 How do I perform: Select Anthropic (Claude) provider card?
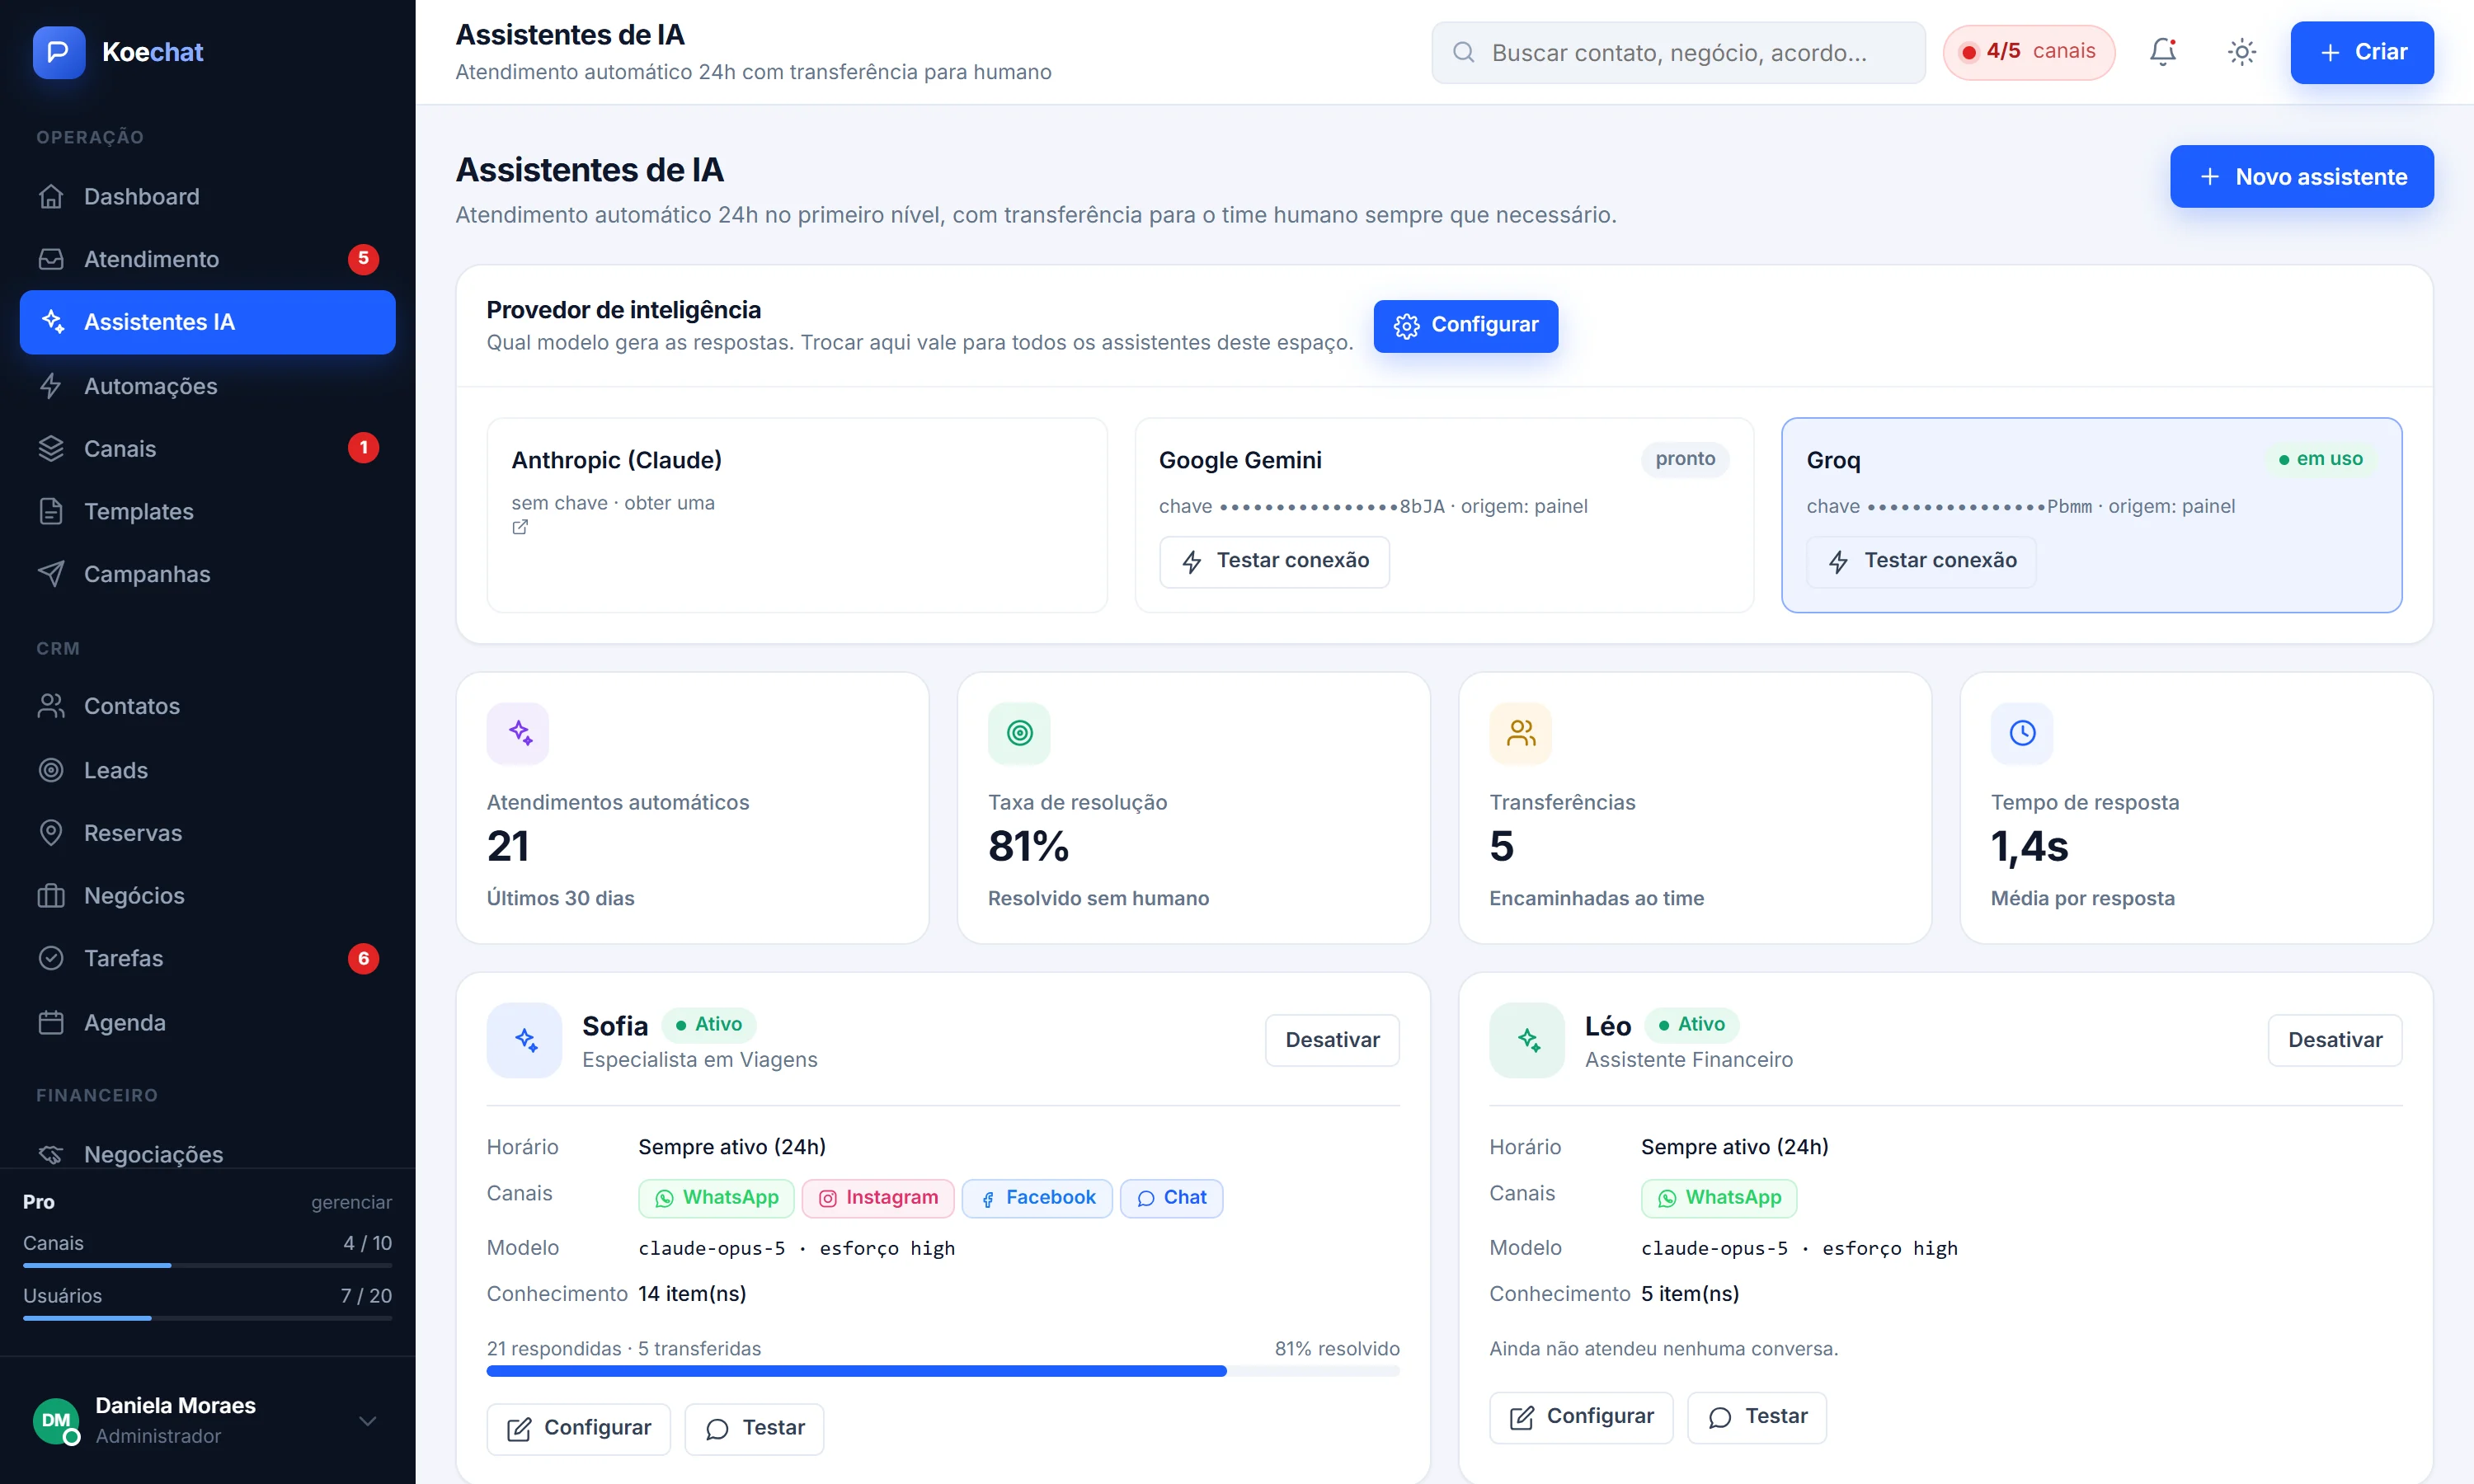point(796,515)
